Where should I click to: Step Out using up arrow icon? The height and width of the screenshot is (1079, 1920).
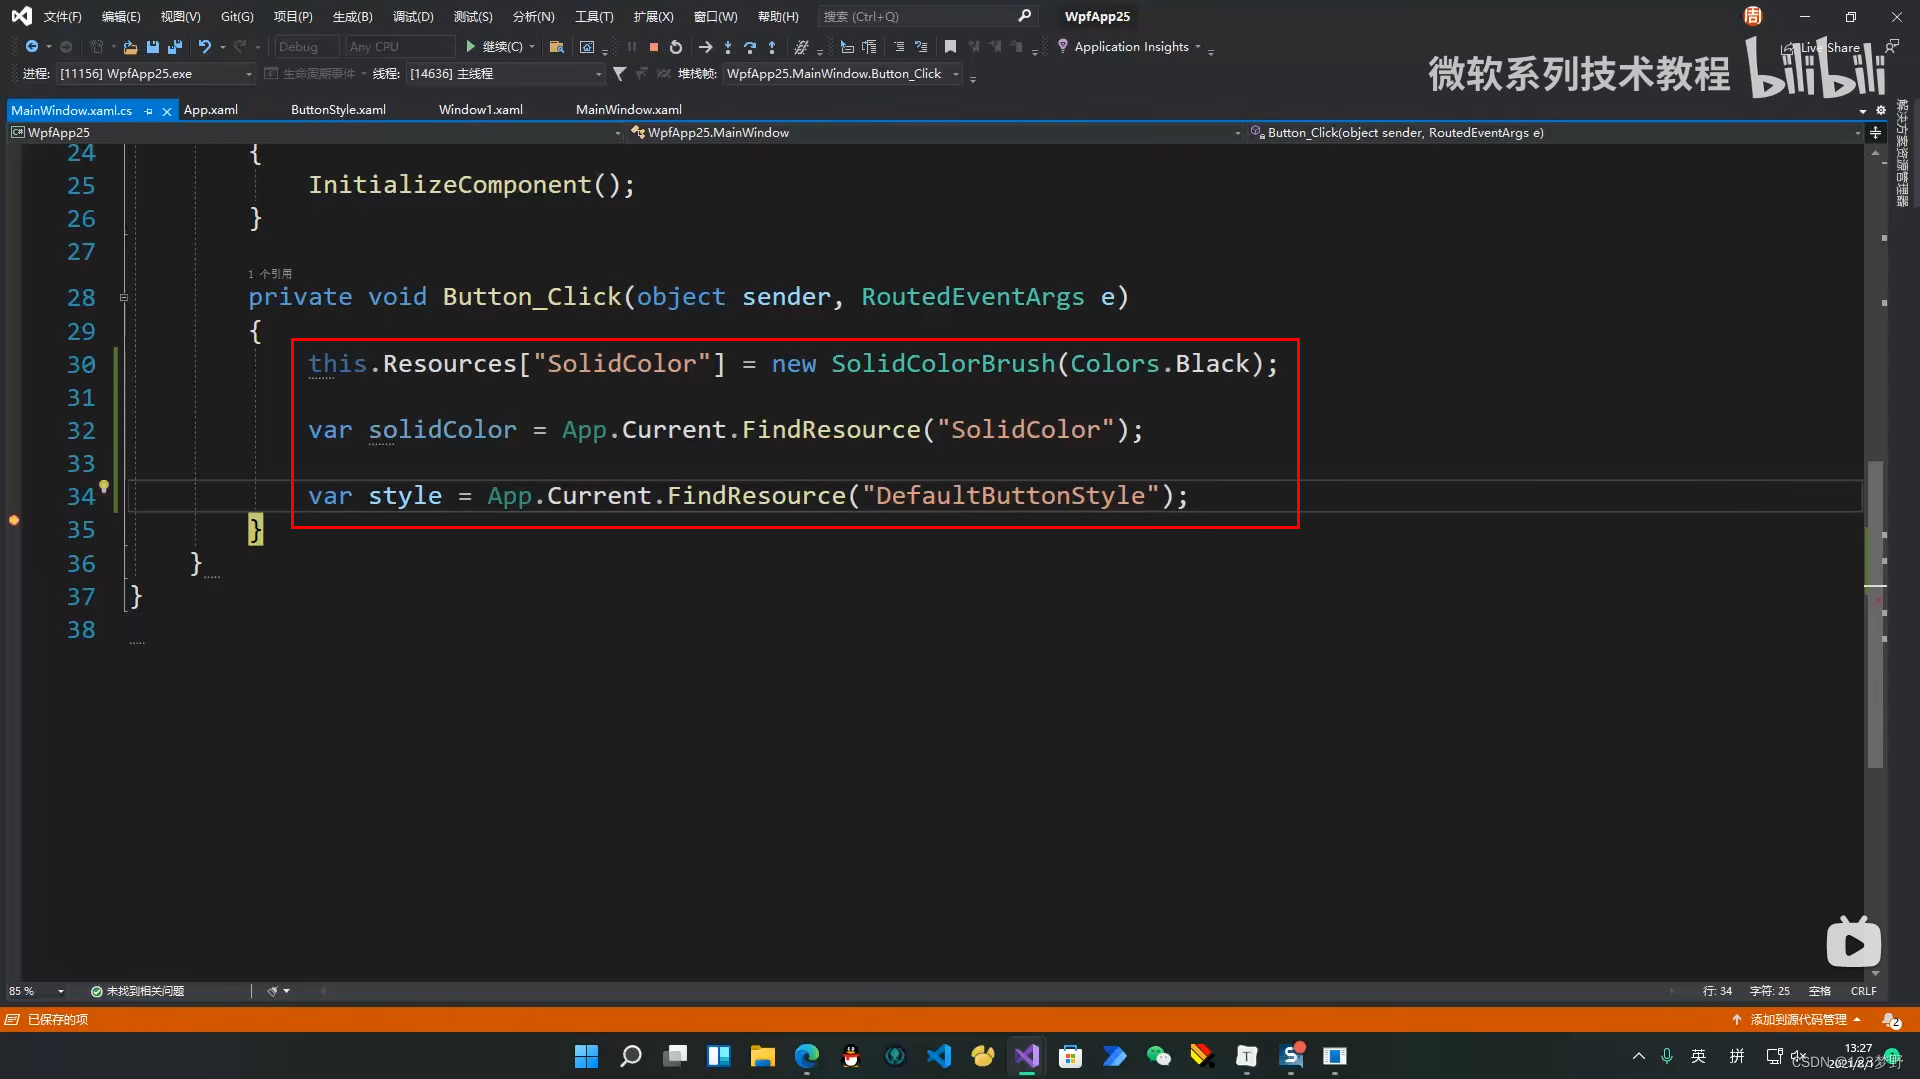click(x=772, y=47)
